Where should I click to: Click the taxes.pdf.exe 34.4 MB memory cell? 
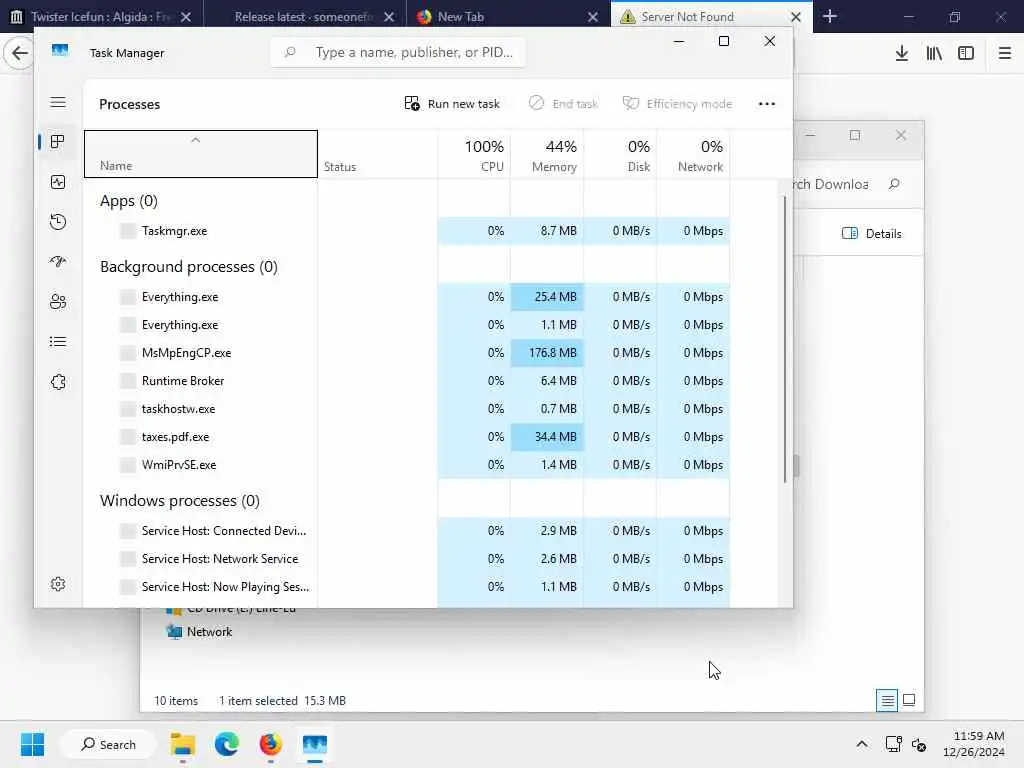pyautogui.click(x=547, y=438)
